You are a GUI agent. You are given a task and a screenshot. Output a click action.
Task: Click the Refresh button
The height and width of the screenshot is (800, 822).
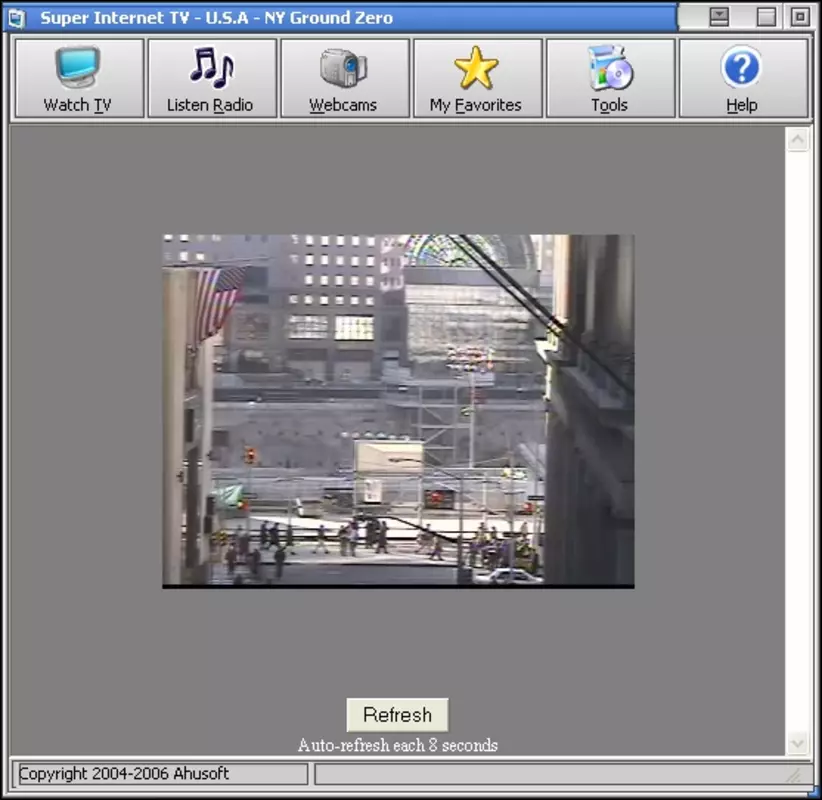[x=397, y=715]
